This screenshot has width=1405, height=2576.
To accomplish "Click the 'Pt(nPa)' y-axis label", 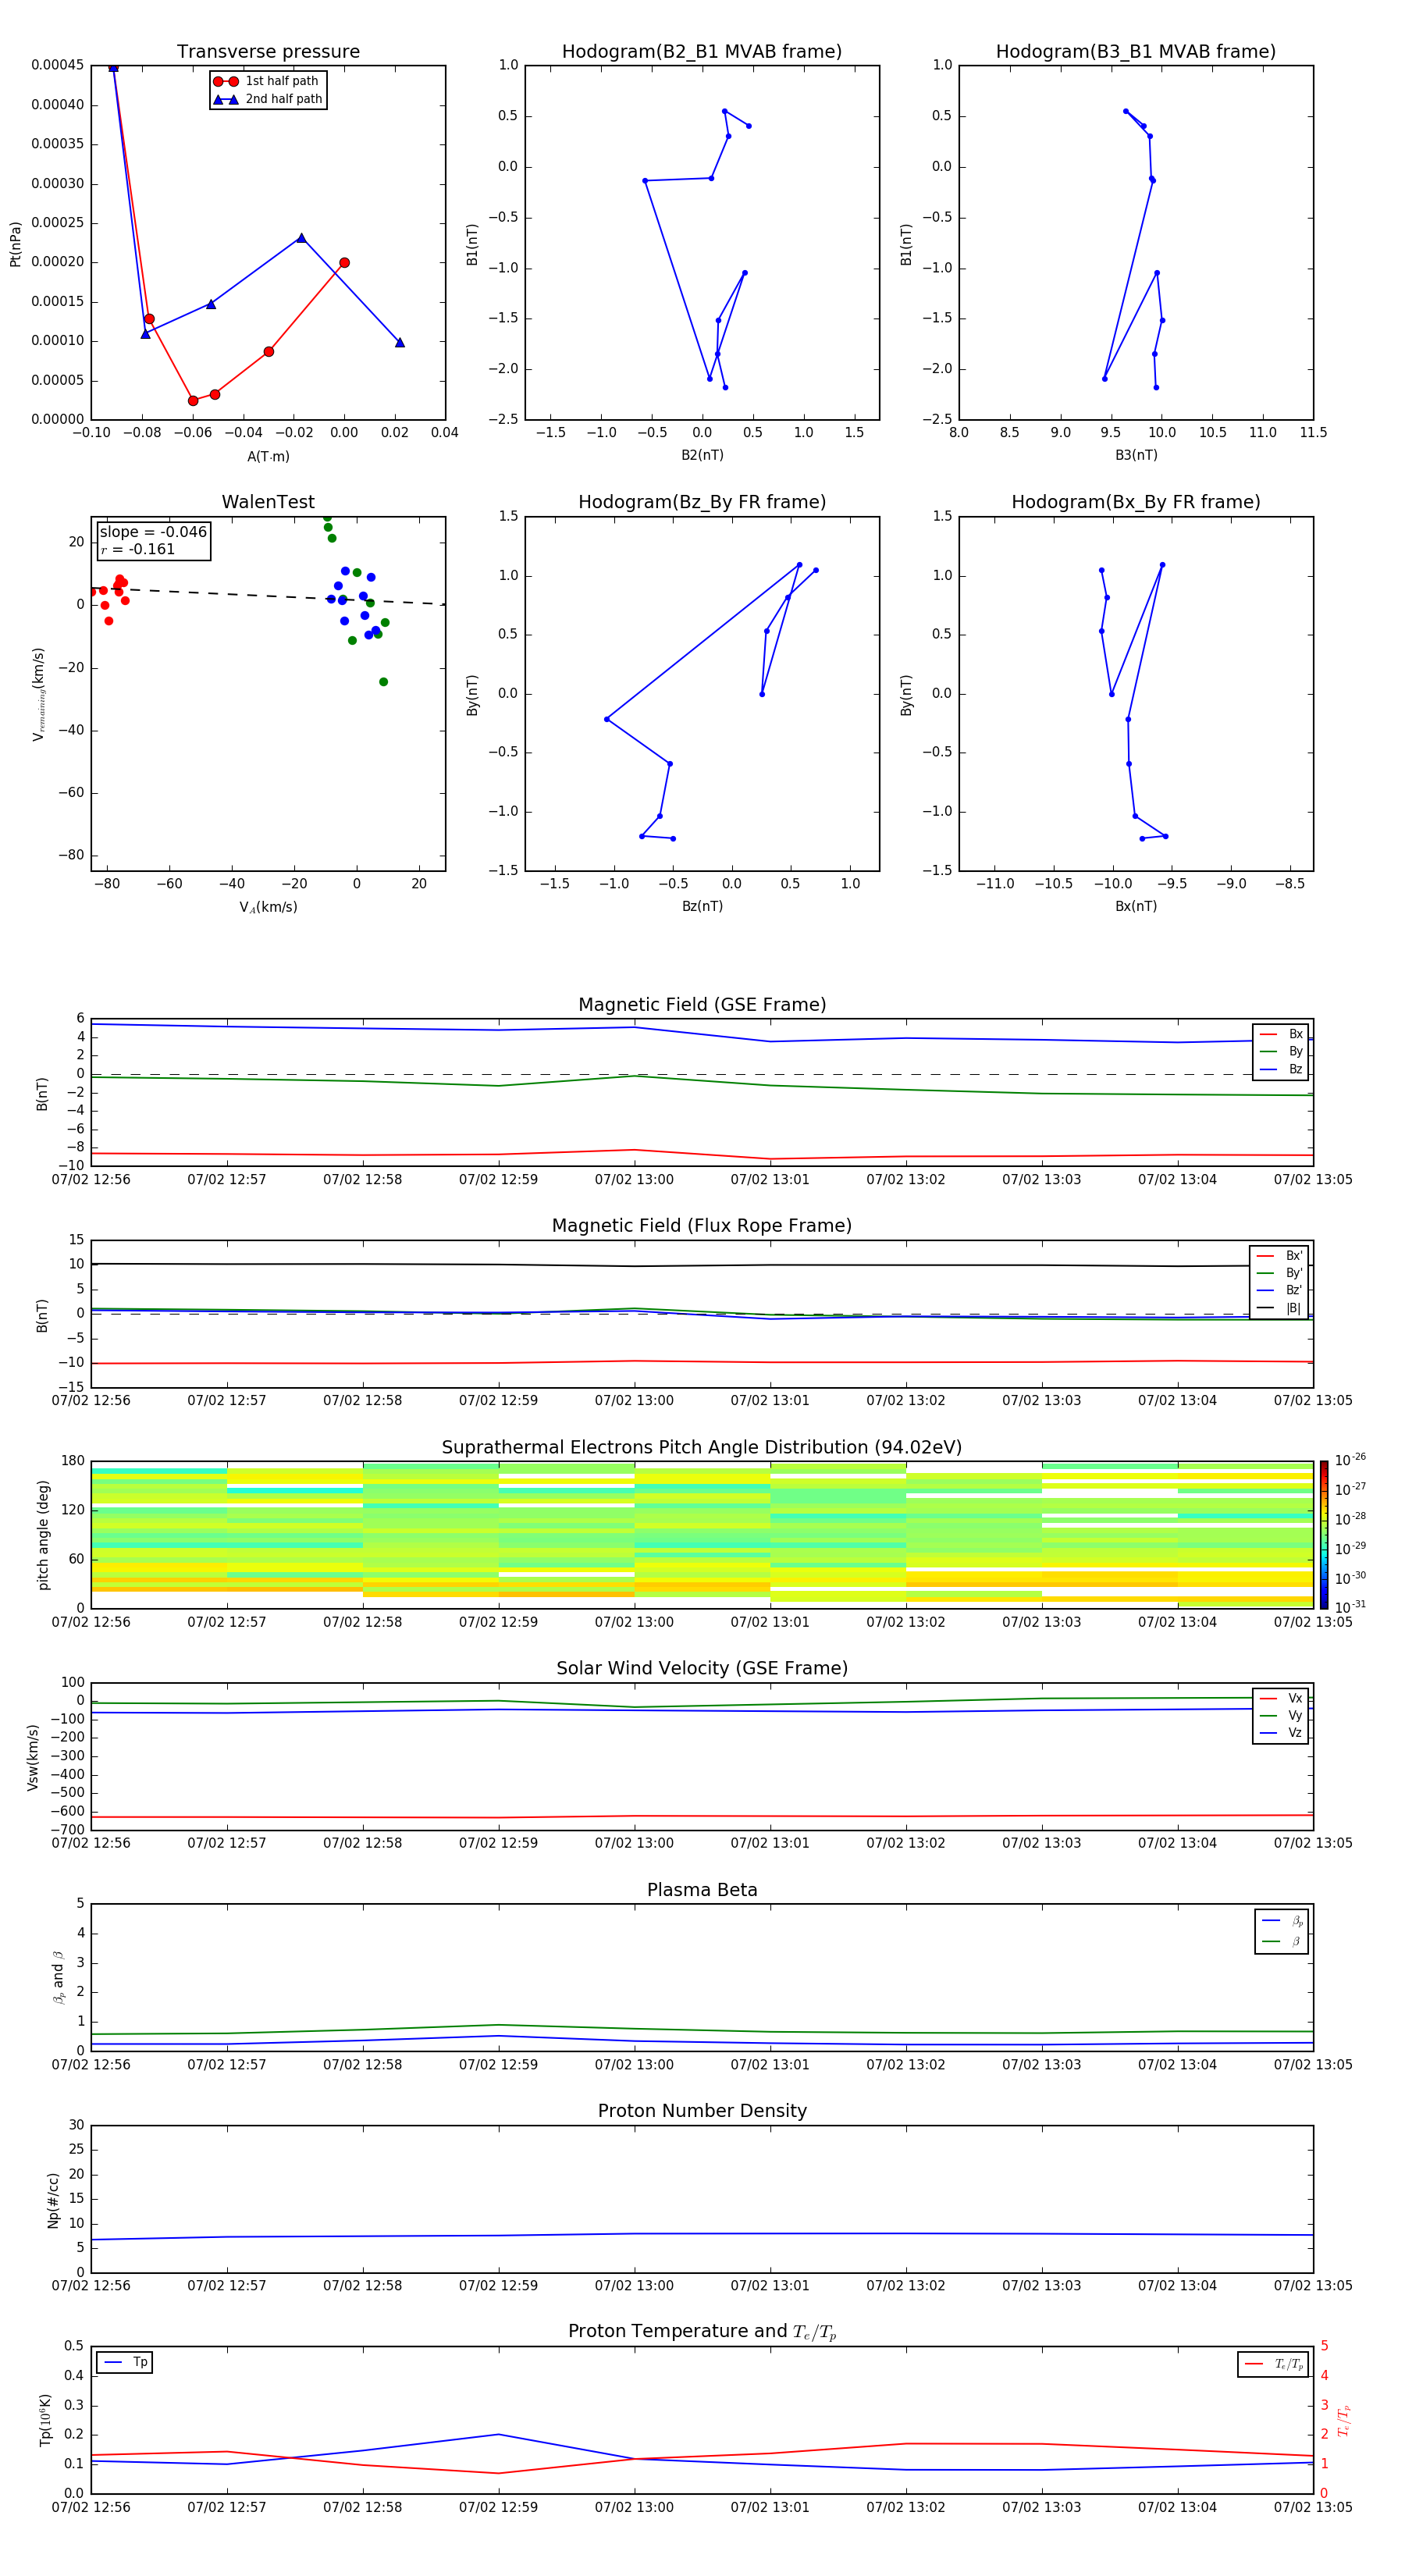I will 15,244.
